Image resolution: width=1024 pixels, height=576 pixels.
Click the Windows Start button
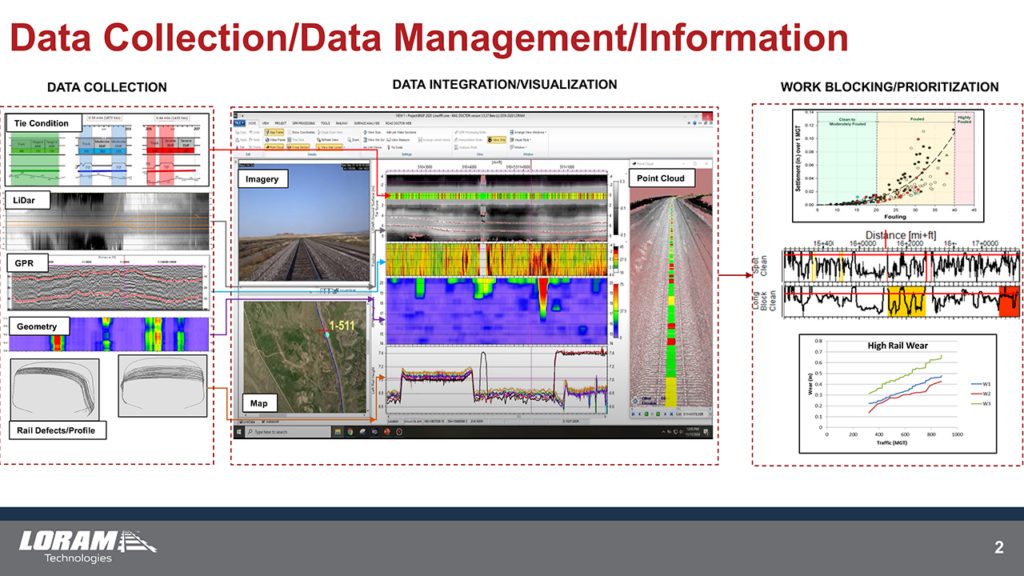tap(240, 432)
